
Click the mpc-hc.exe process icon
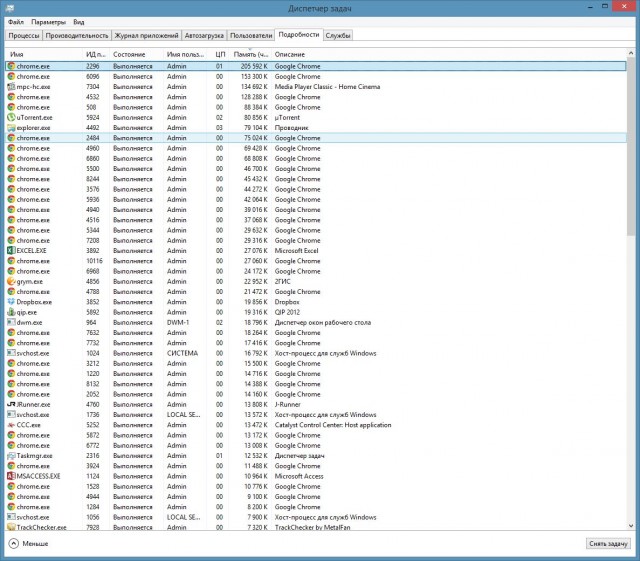(x=11, y=87)
